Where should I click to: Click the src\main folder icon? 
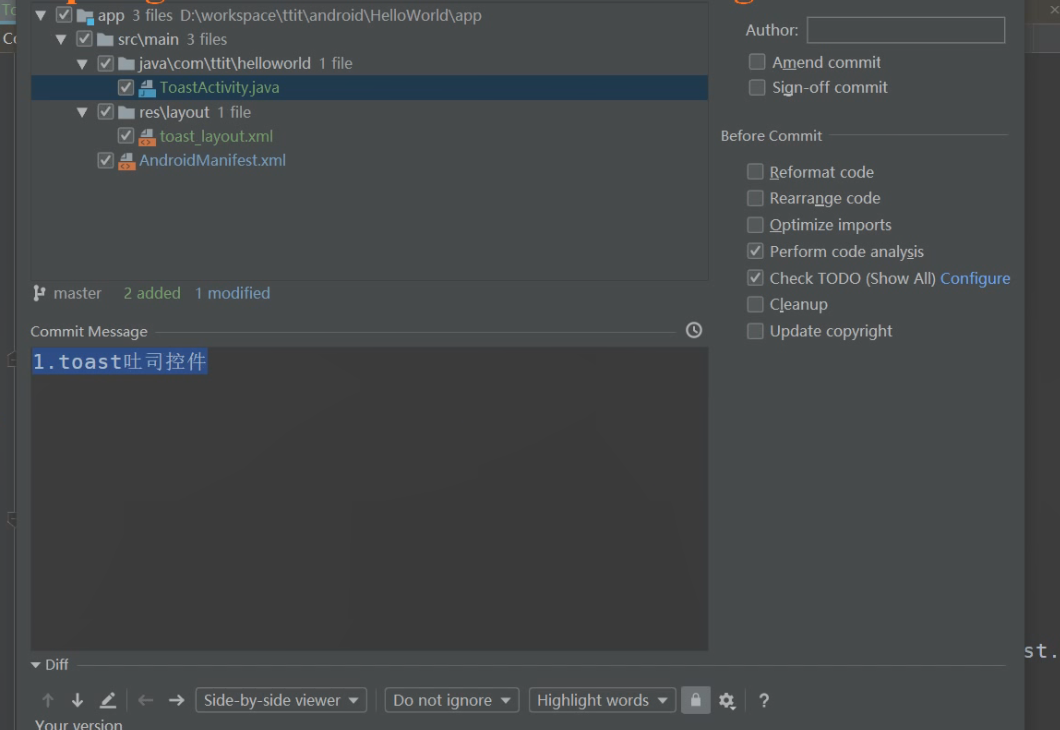105,40
